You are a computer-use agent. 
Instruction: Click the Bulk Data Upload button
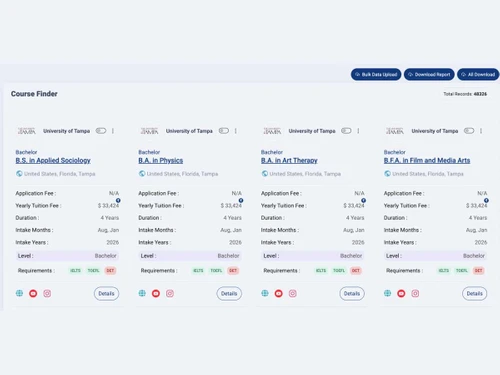pos(376,74)
